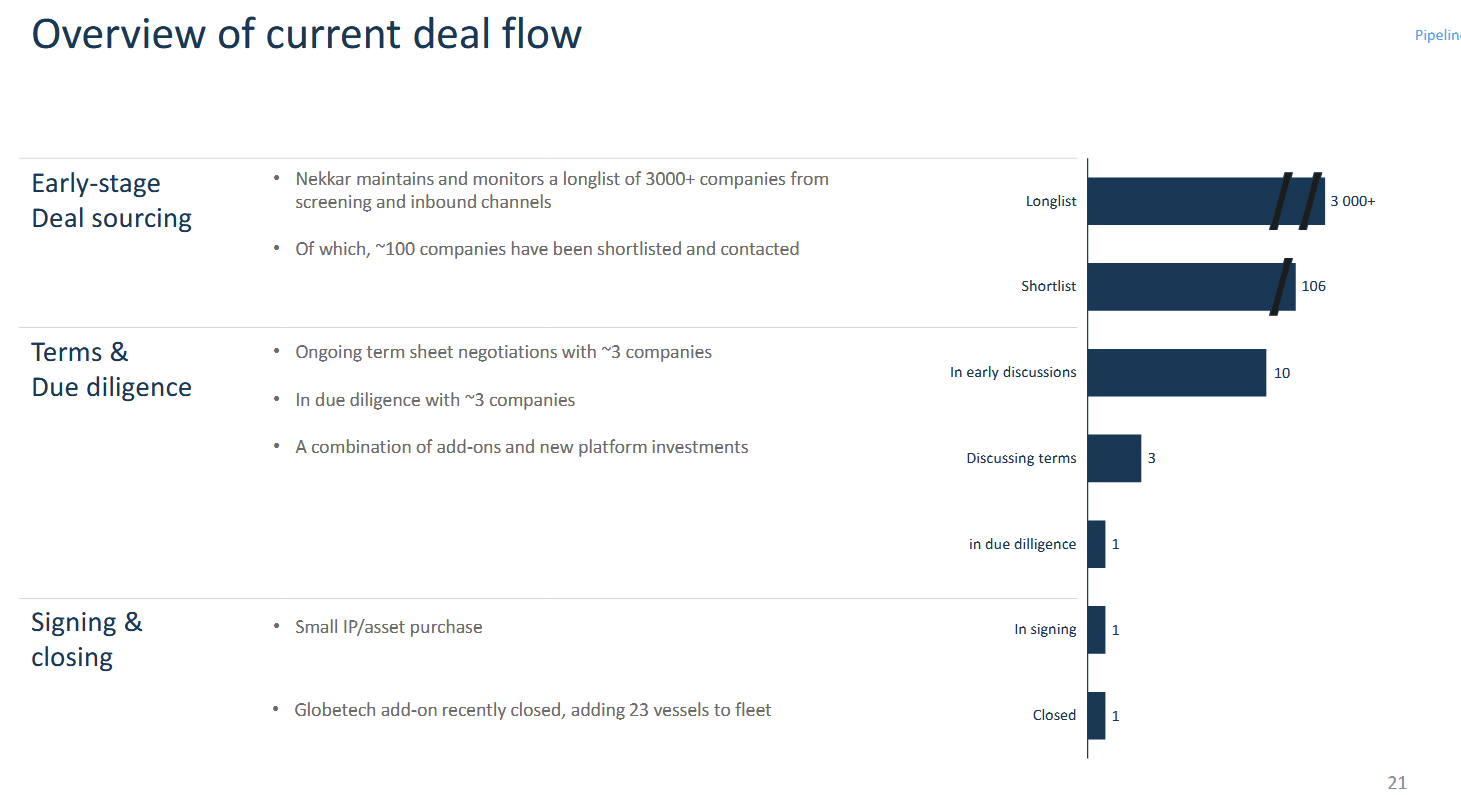The width and height of the screenshot is (1461, 795).
Task: Click the Longlist bar in the chart
Action: point(1180,201)
